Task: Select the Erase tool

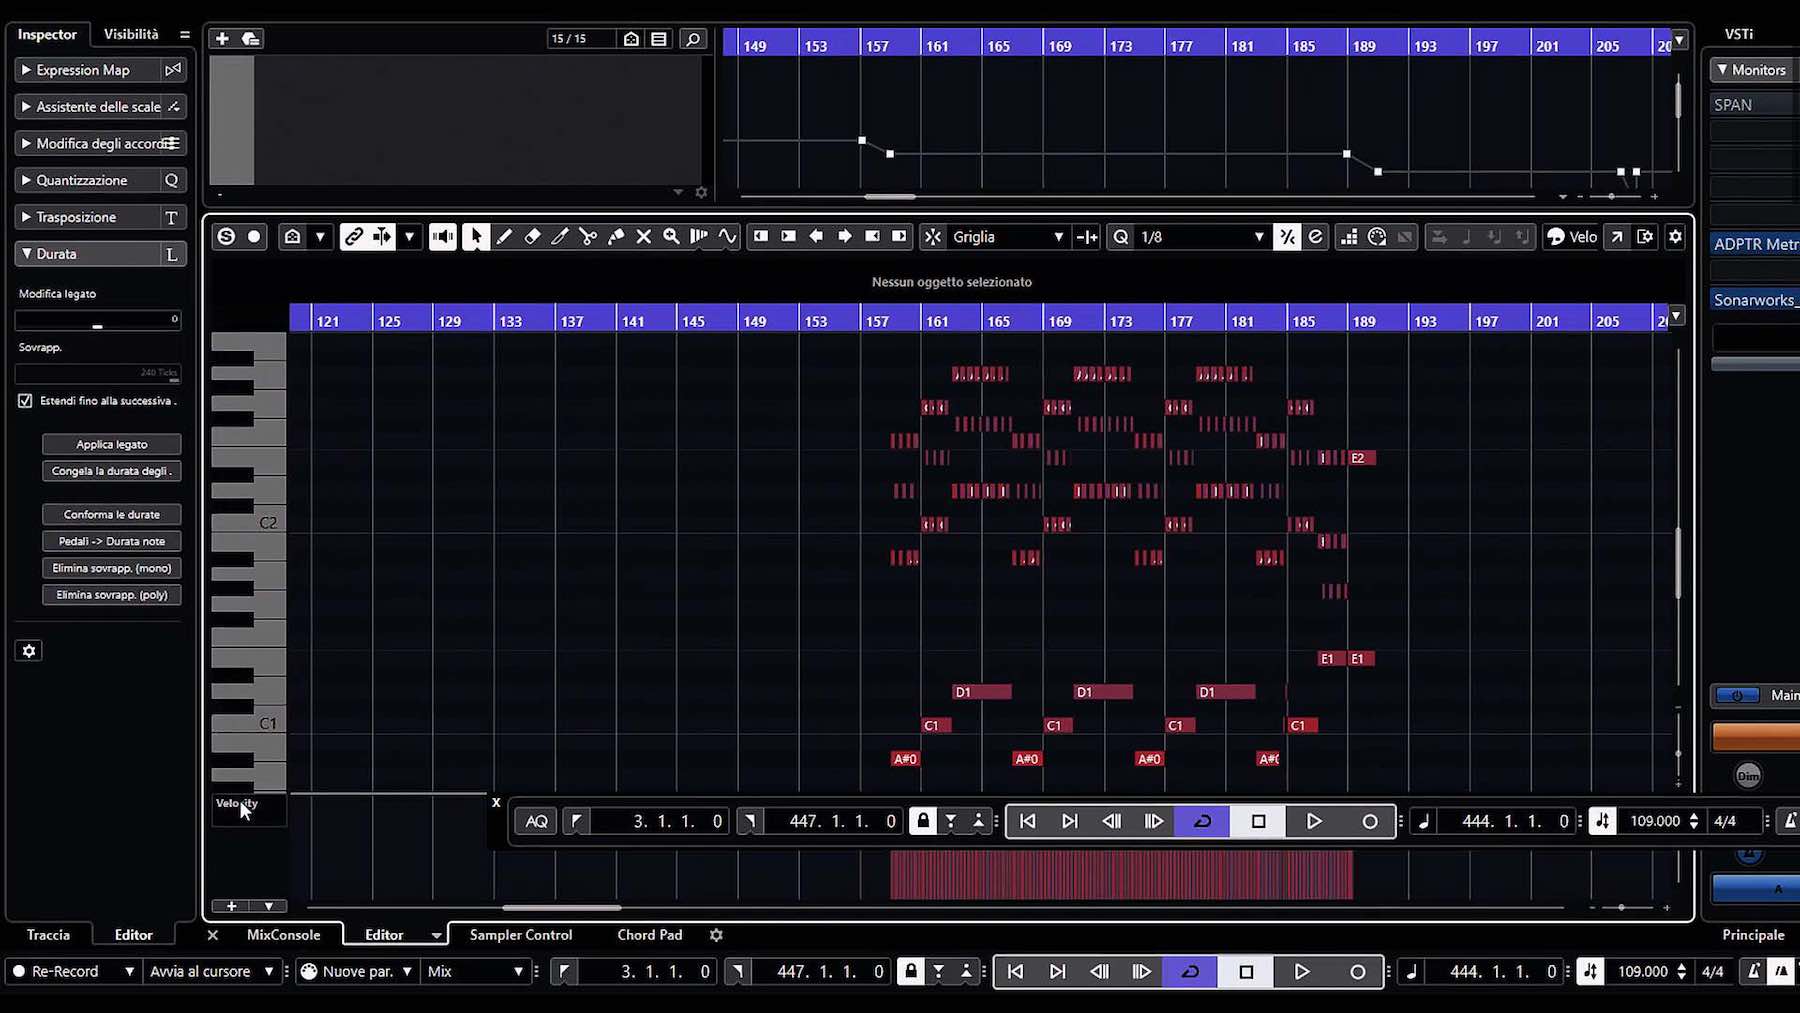Action: 531,236
